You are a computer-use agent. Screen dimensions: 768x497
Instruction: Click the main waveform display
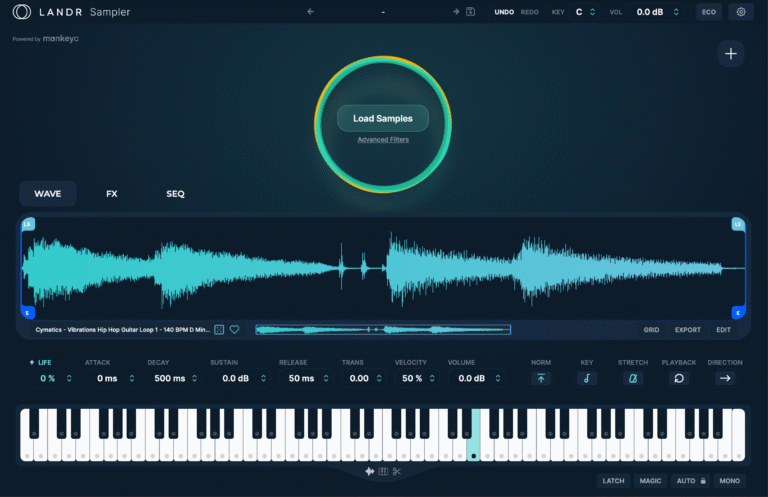(x=383, y=268)
